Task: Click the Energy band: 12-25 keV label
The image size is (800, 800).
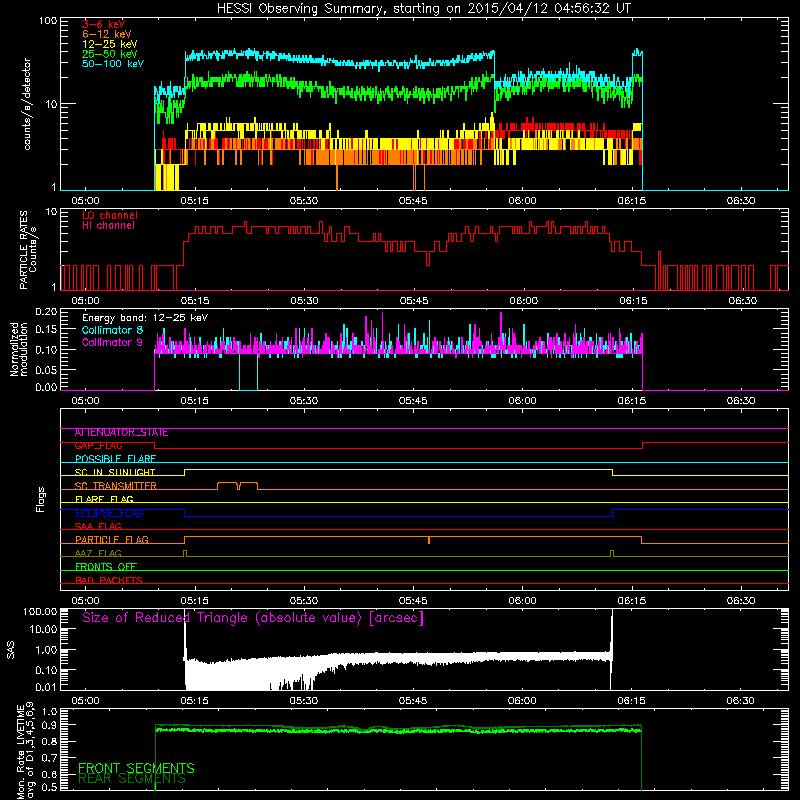Action: pos(145,318)
